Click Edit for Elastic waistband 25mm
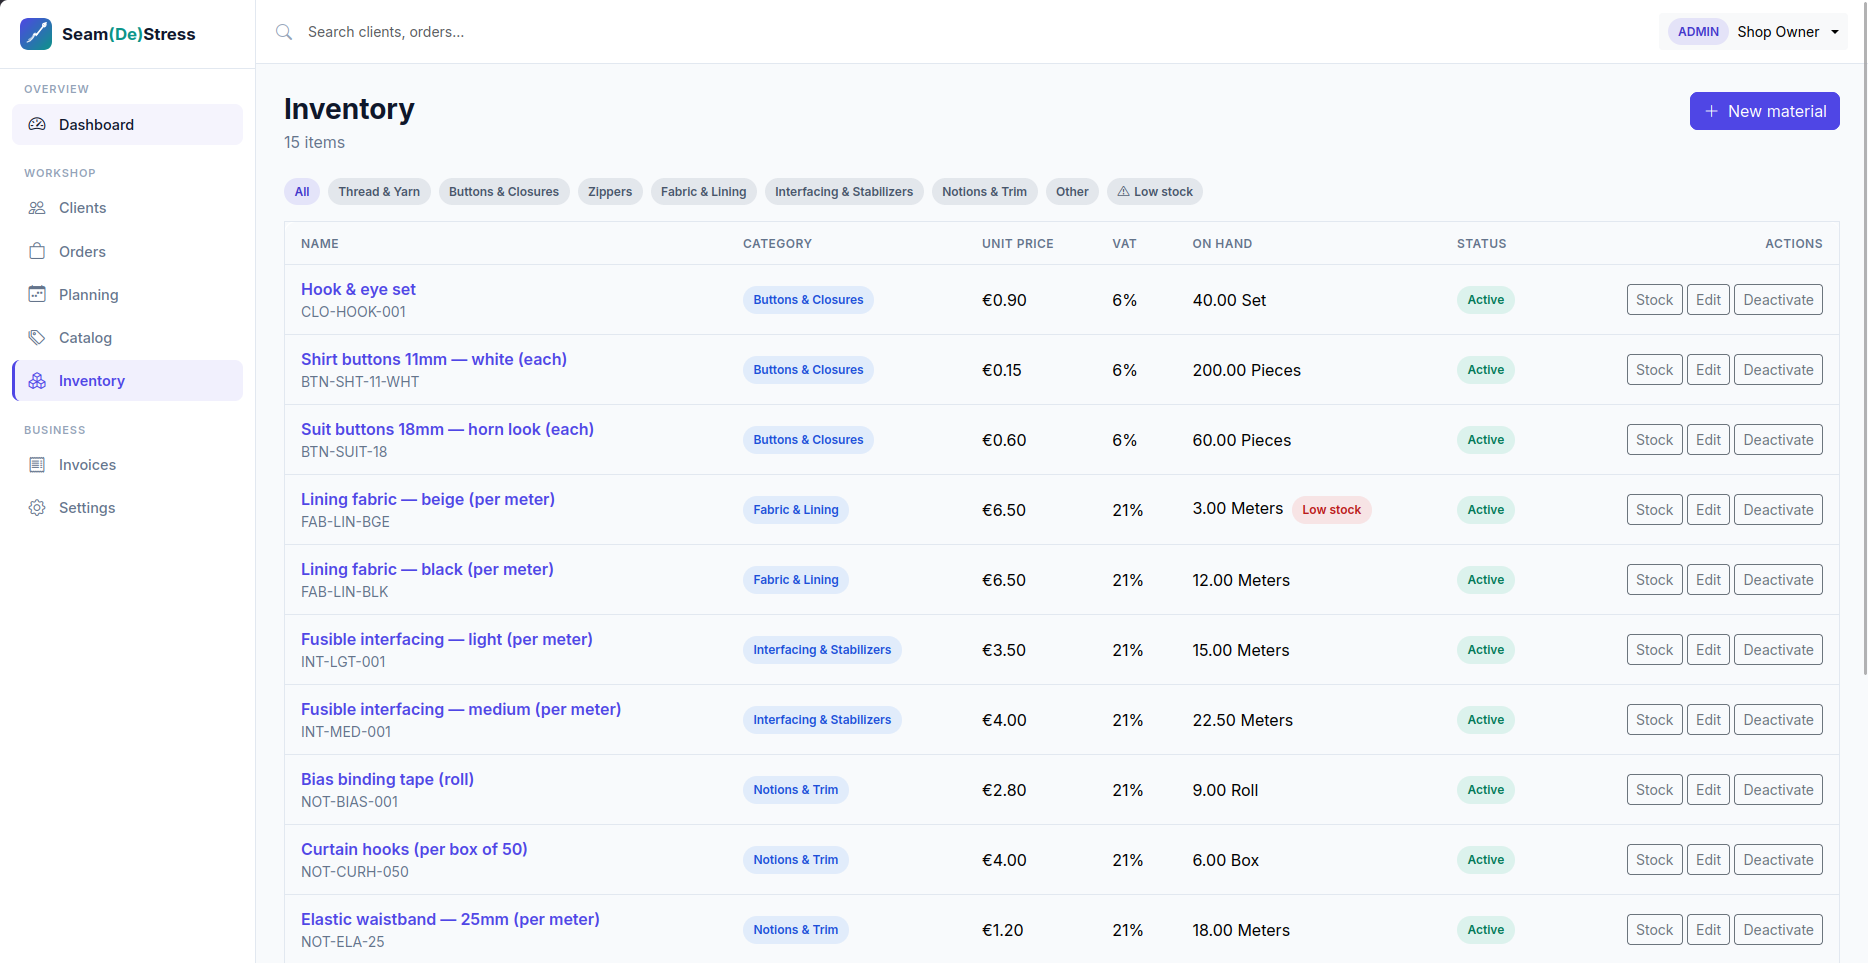The height and width of the screenshot is (963, 1868). point(1708,930)
